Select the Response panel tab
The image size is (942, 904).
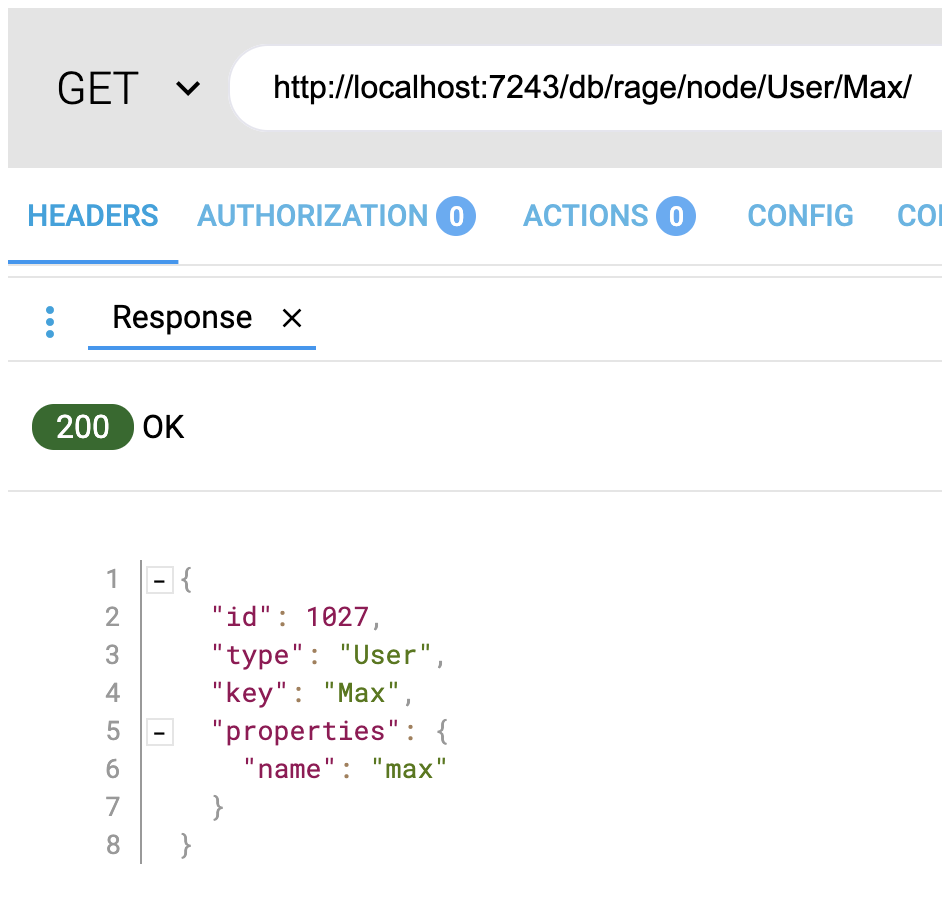click(182, 318)
